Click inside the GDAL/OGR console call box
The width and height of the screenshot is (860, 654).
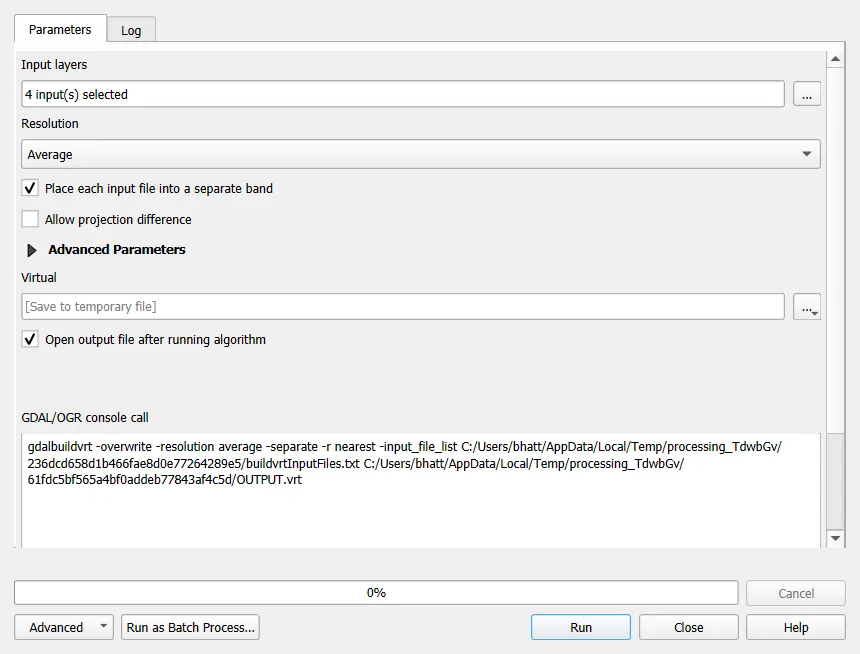click(x=421, y=490)
